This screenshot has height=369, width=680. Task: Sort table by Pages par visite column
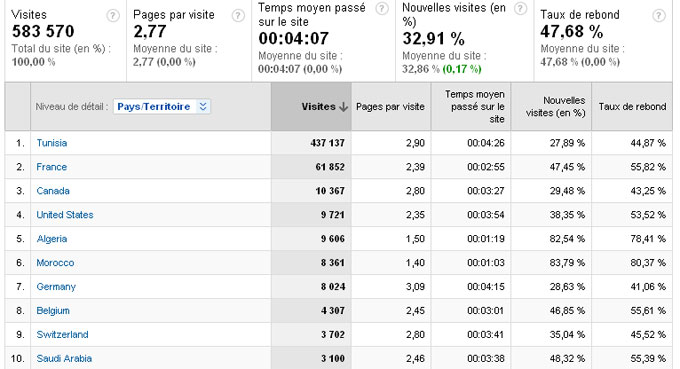point(390,107)
